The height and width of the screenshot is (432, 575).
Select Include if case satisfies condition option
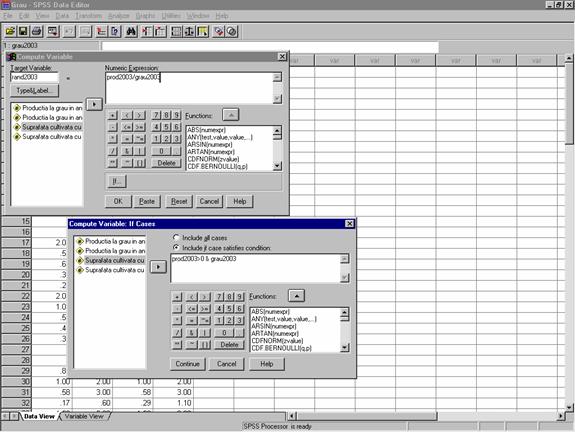pyautogui.click(x=176, y=248)
